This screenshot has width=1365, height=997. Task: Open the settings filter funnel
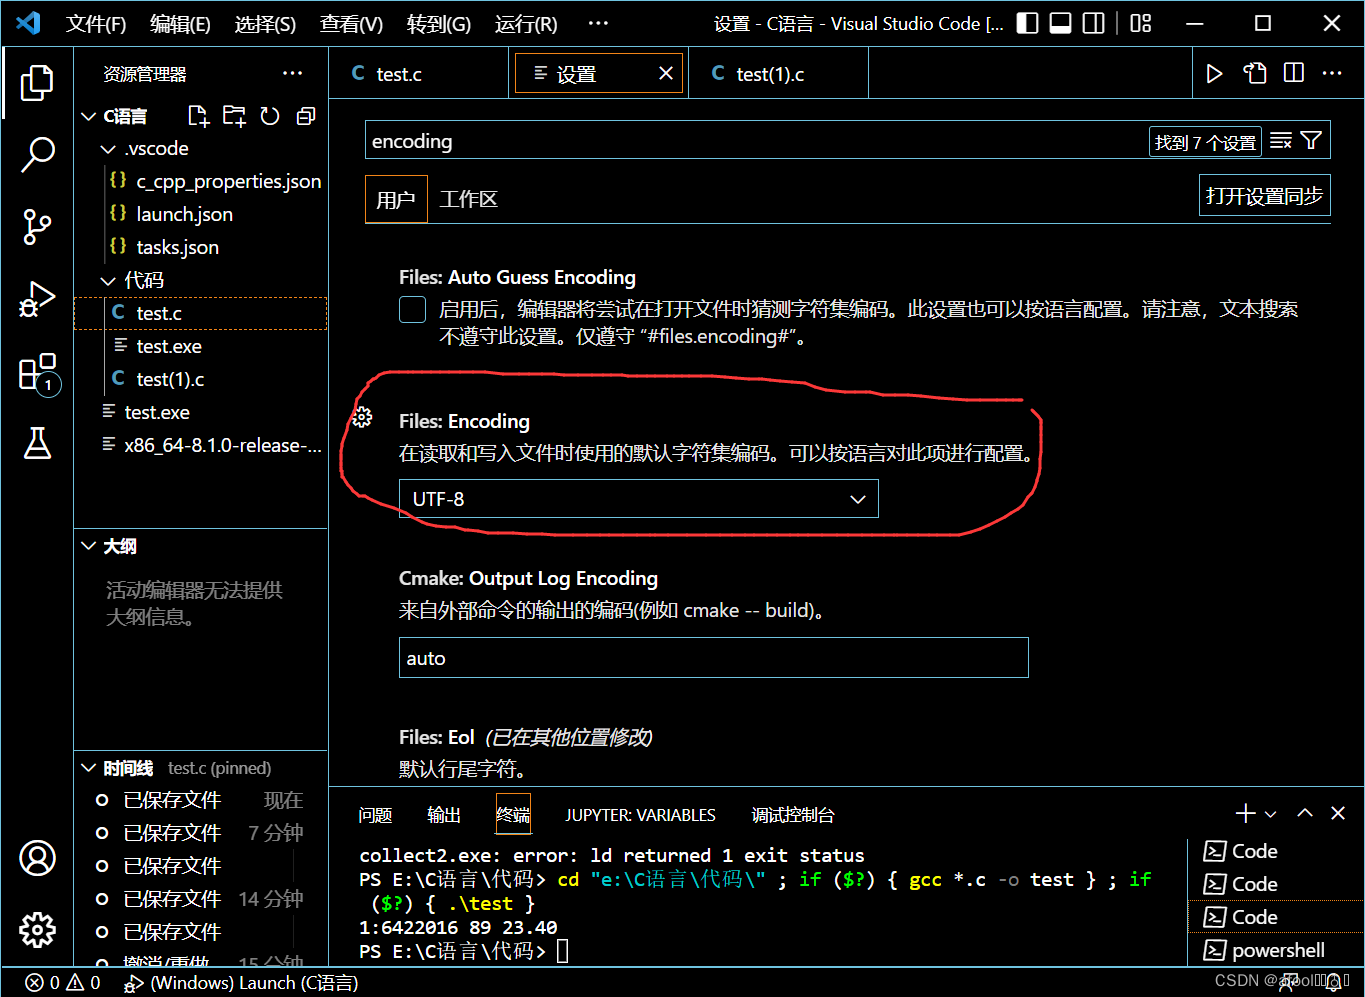pyautogui.click(x=1312, y=141)
